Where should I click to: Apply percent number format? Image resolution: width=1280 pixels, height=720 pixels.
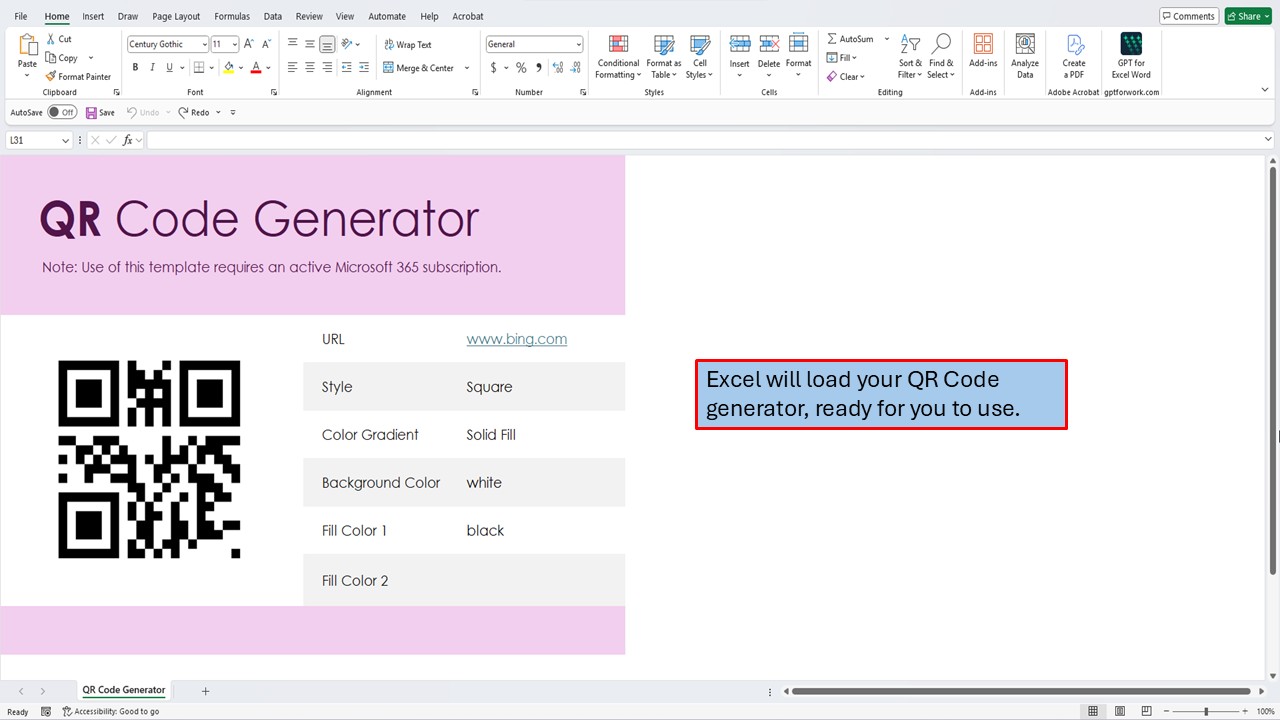[x=521, y=67]
